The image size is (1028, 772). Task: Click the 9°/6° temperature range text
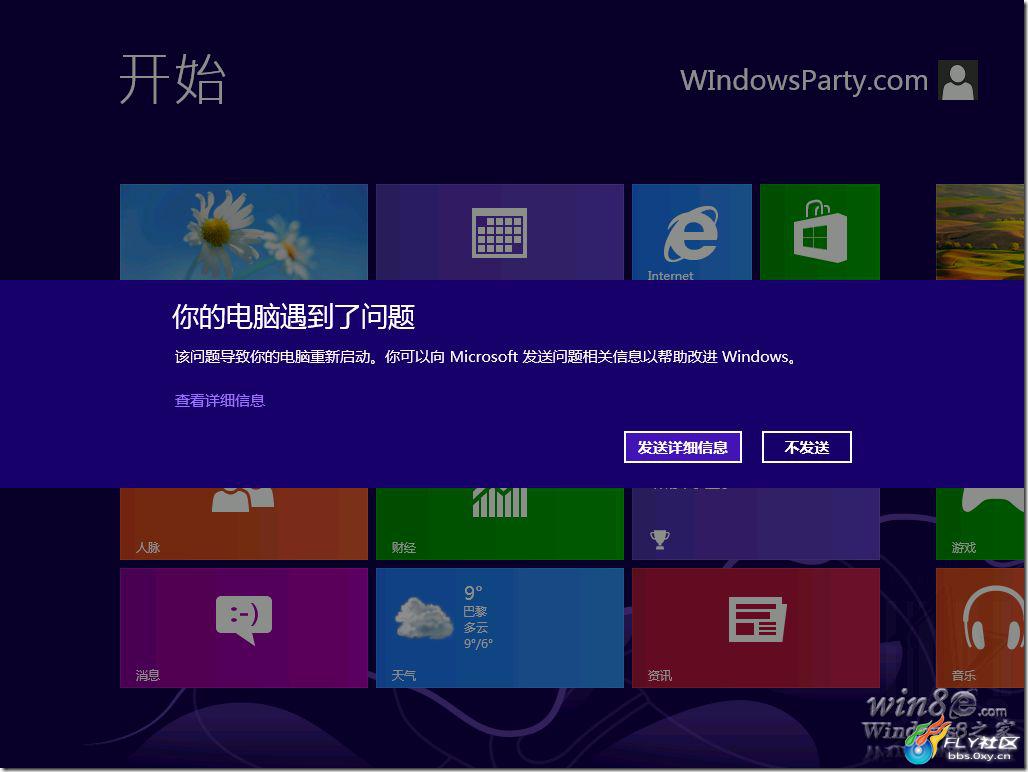click(478, 644)
